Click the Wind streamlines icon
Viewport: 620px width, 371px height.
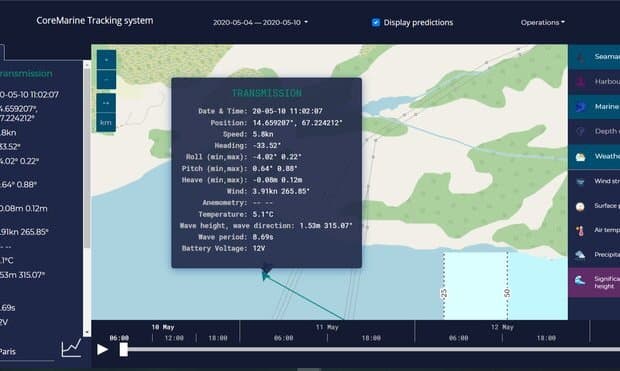[x=580, y=182]
